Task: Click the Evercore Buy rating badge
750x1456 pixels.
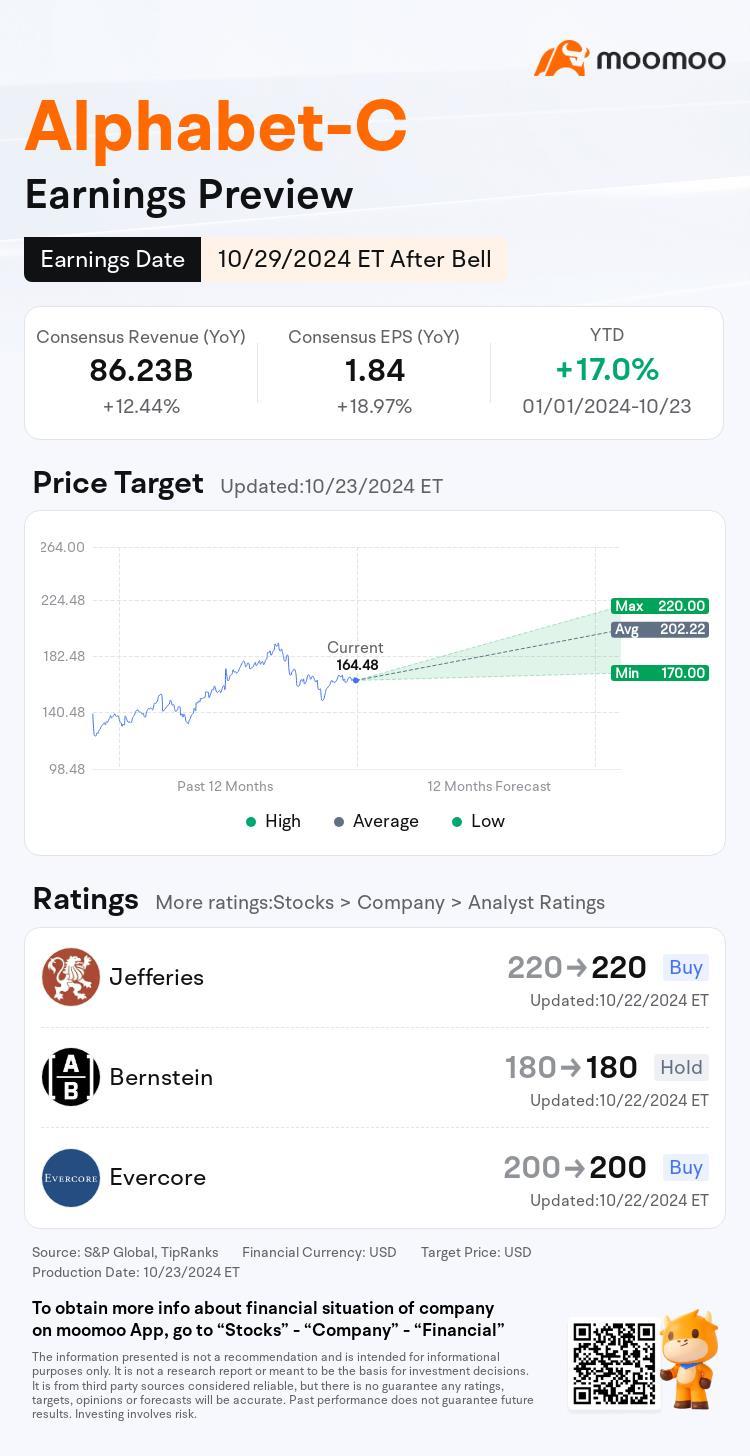Action: 686,1167
